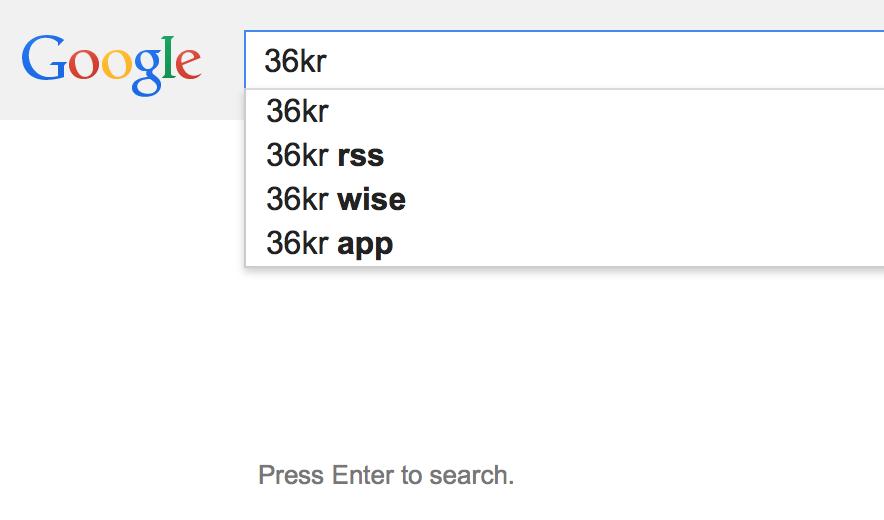Click the final red e in the logo
The height and width of the screenshot is (520, 884).
click(187, 65)
